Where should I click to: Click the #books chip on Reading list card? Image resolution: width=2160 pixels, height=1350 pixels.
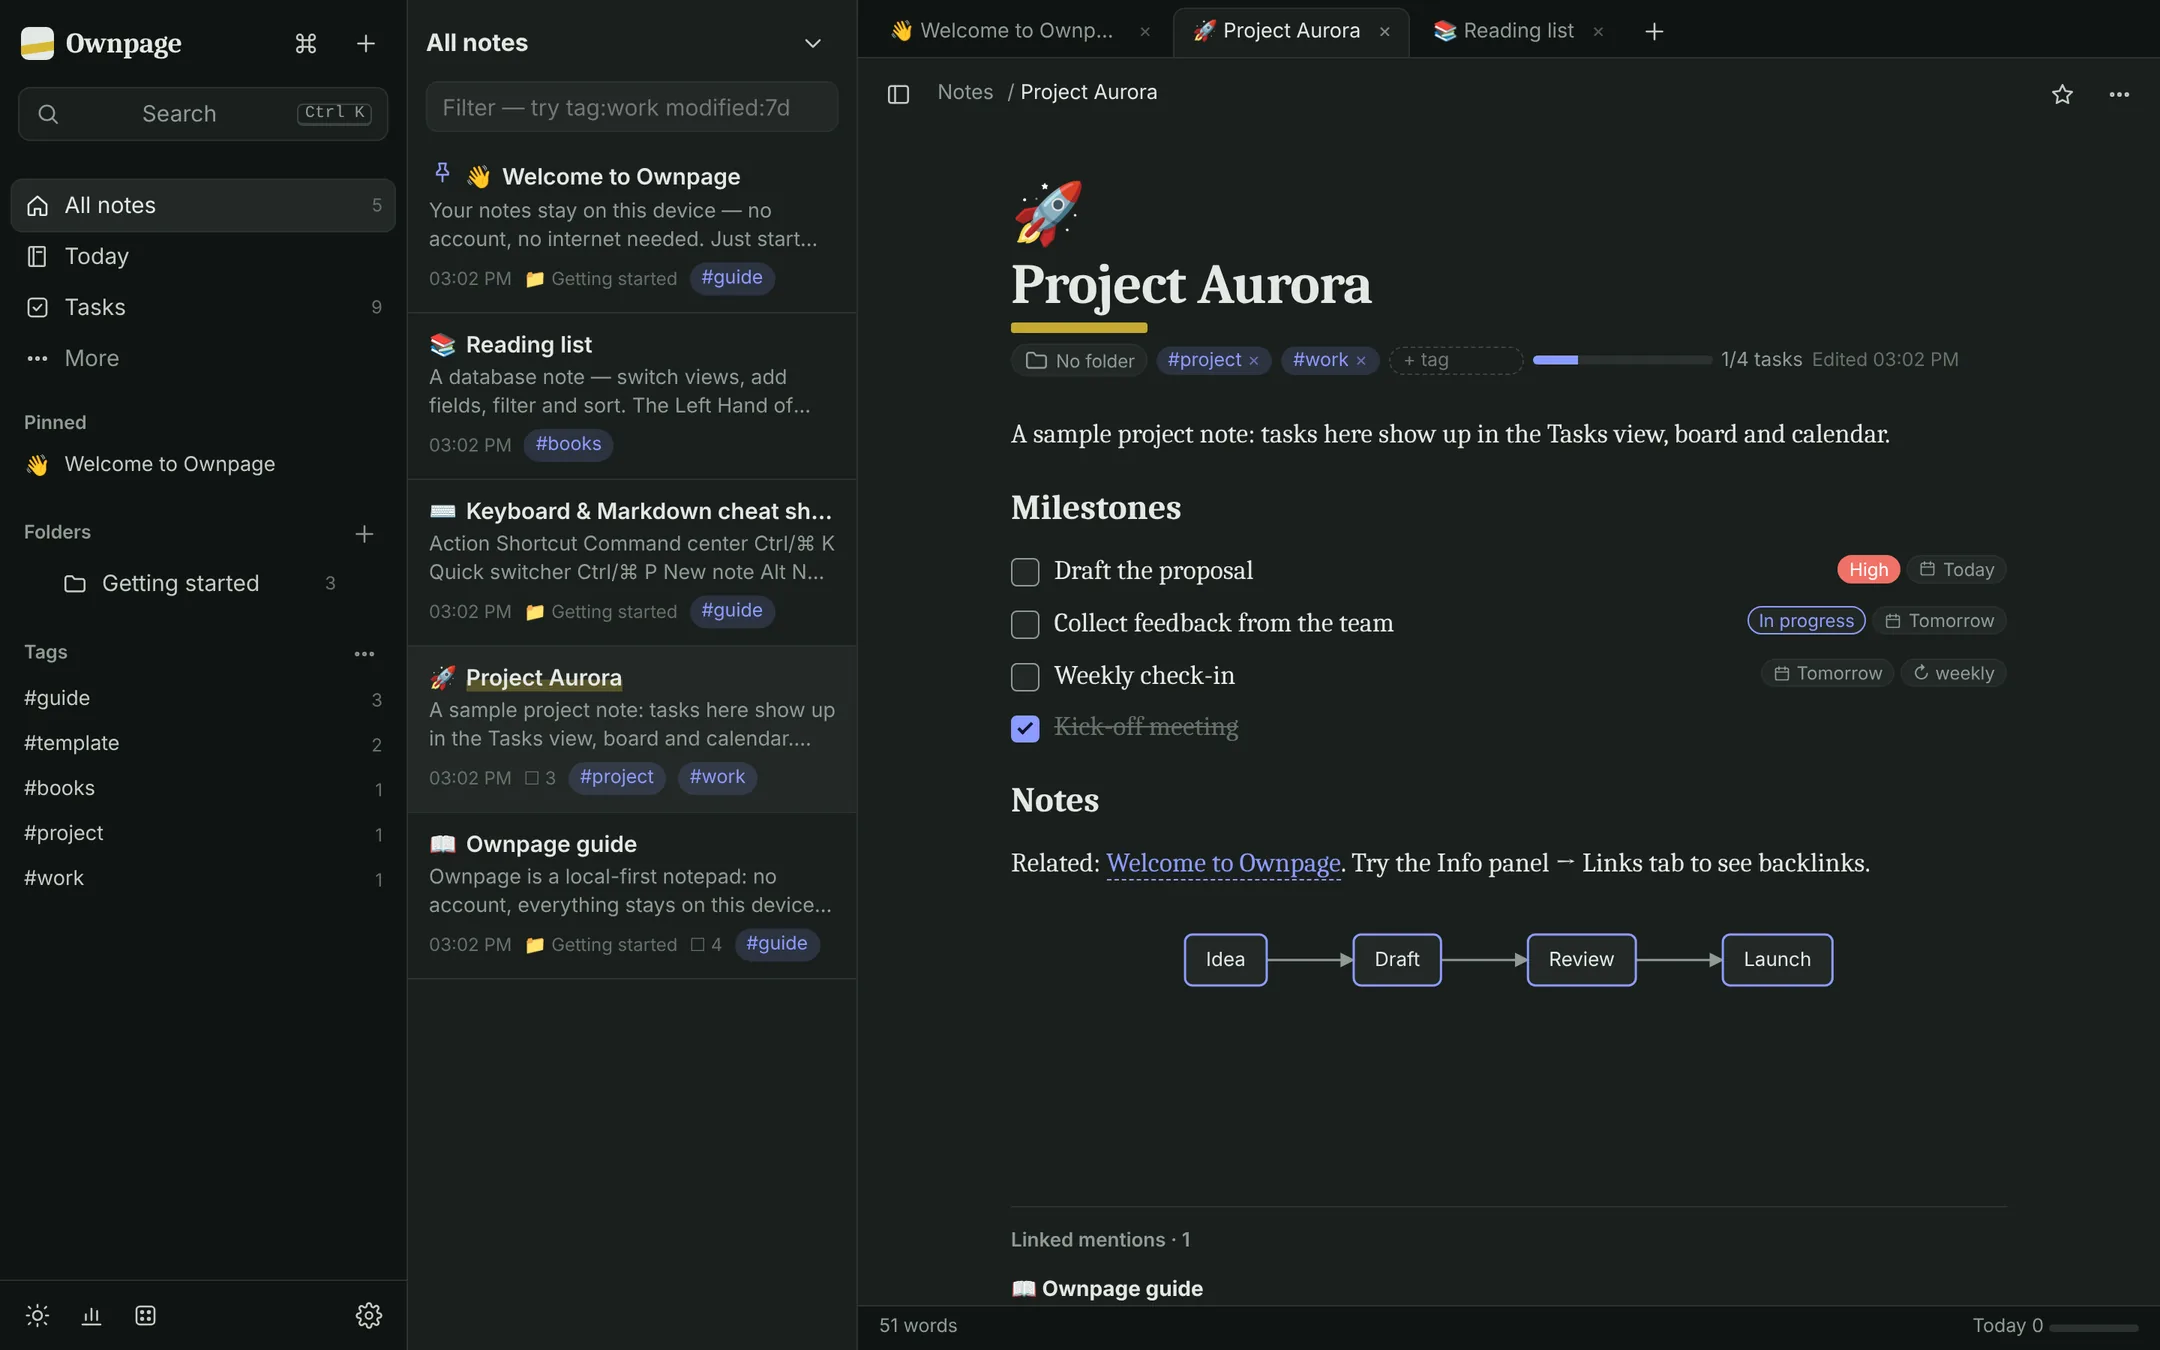point(568,444)
